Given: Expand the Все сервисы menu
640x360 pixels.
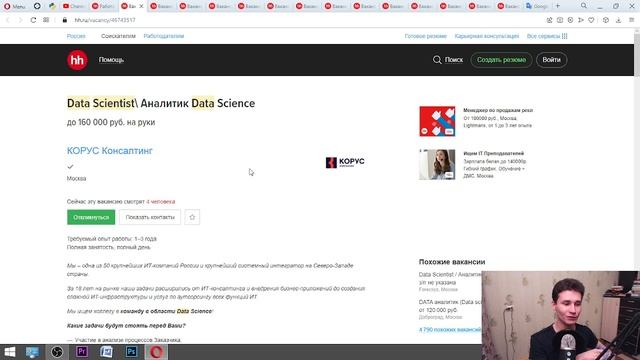Looking at the screenshot, I should [x=547, y=36].
